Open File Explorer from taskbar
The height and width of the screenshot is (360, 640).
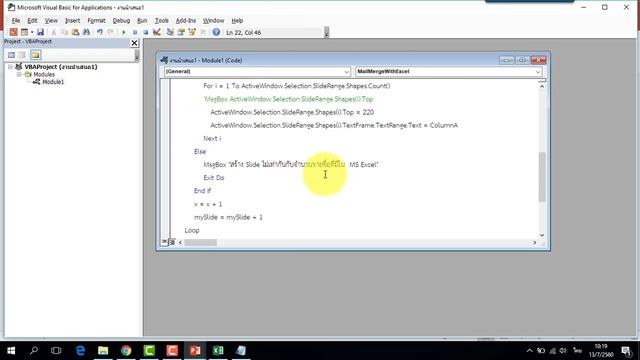[103, 351]
